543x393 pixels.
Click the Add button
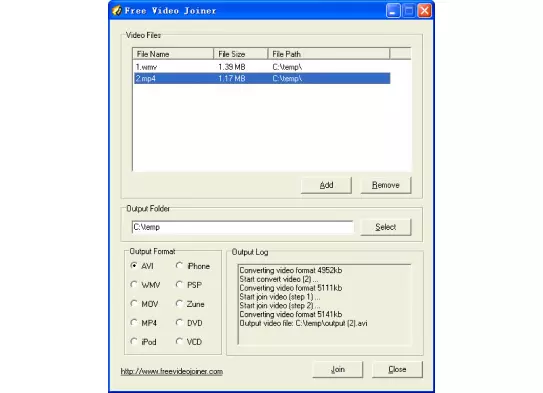326,185
